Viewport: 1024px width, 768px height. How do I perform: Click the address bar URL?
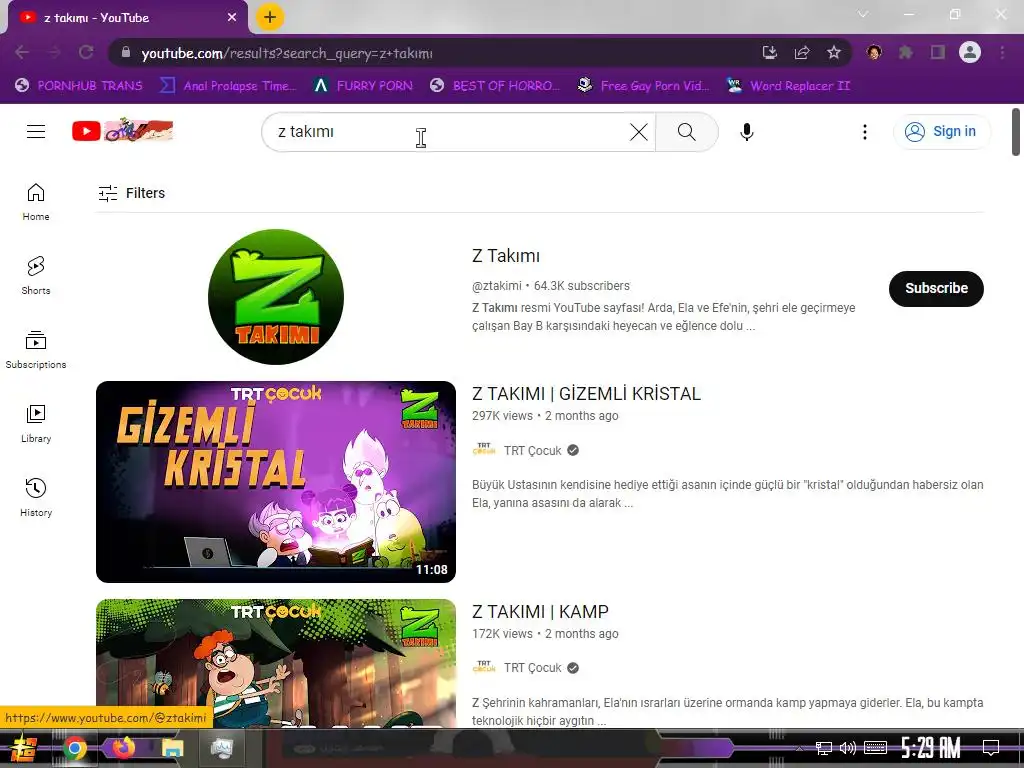pos(287,54)
